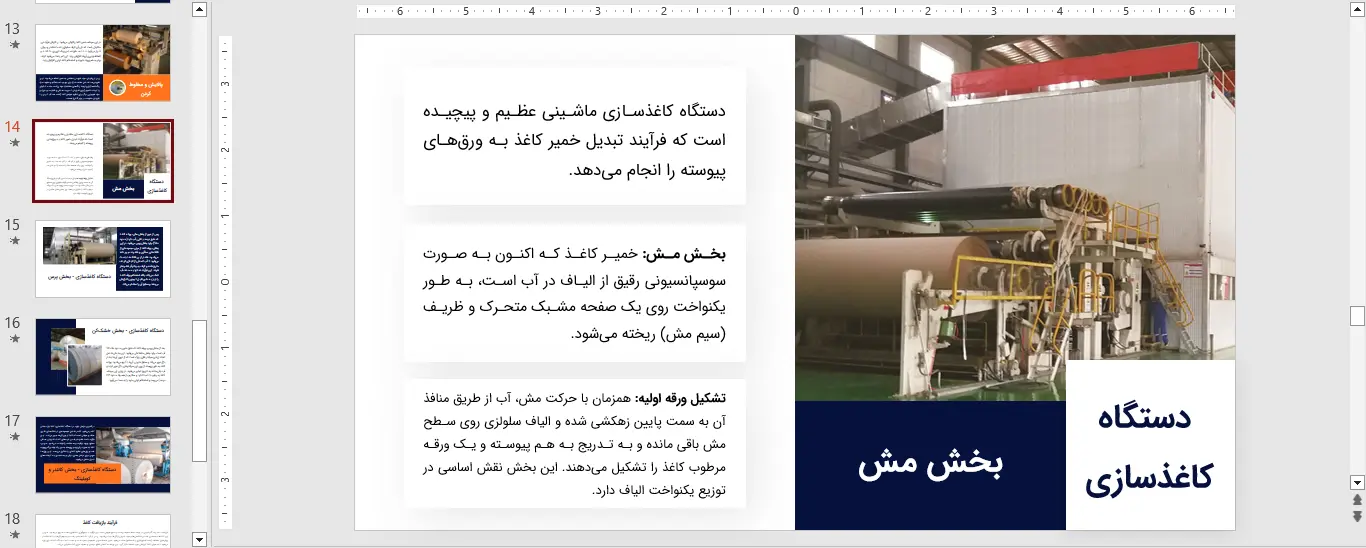The height and width of the screenshot is (548, 1366).
Task: Go to next slide using double-down arrow
Action: tap(1357, 516)
